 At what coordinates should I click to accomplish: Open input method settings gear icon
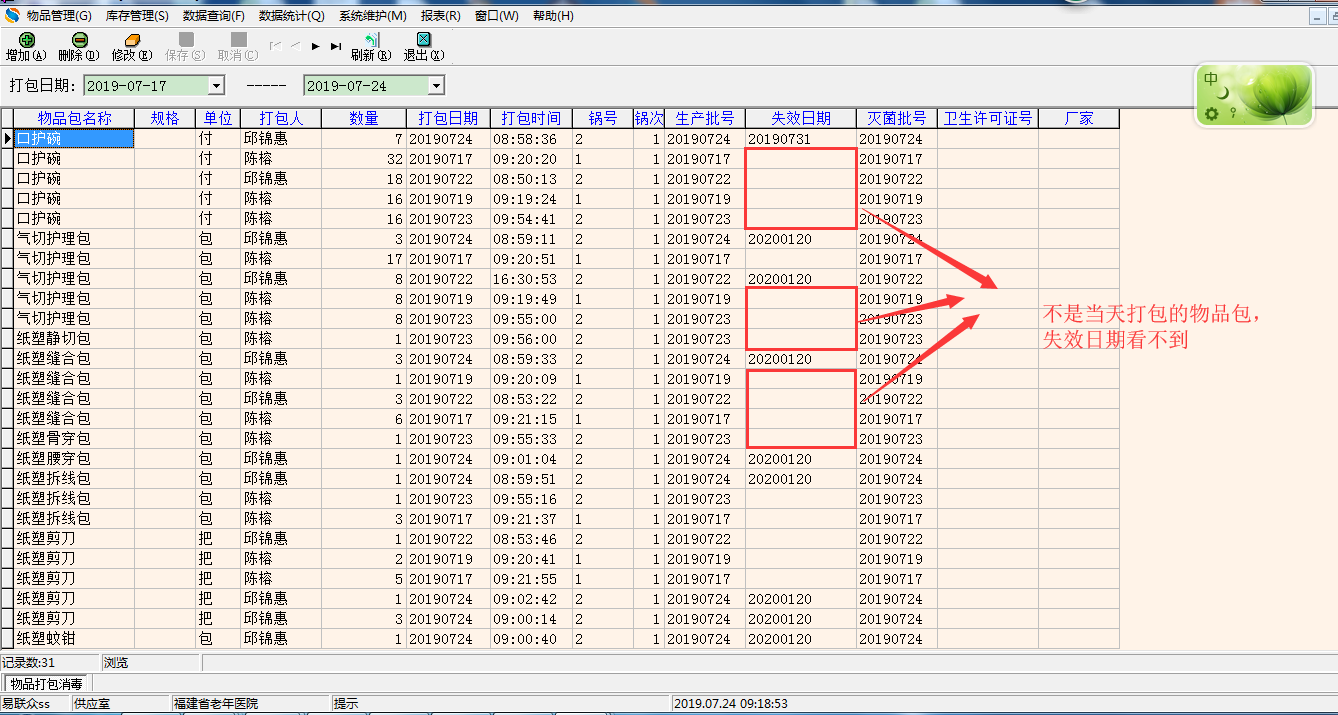tap(1212, 113)
